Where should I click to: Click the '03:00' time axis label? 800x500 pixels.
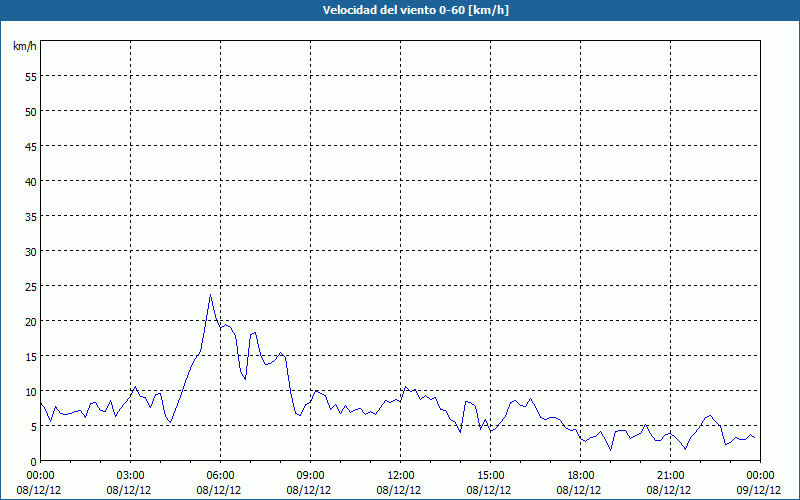131,476
